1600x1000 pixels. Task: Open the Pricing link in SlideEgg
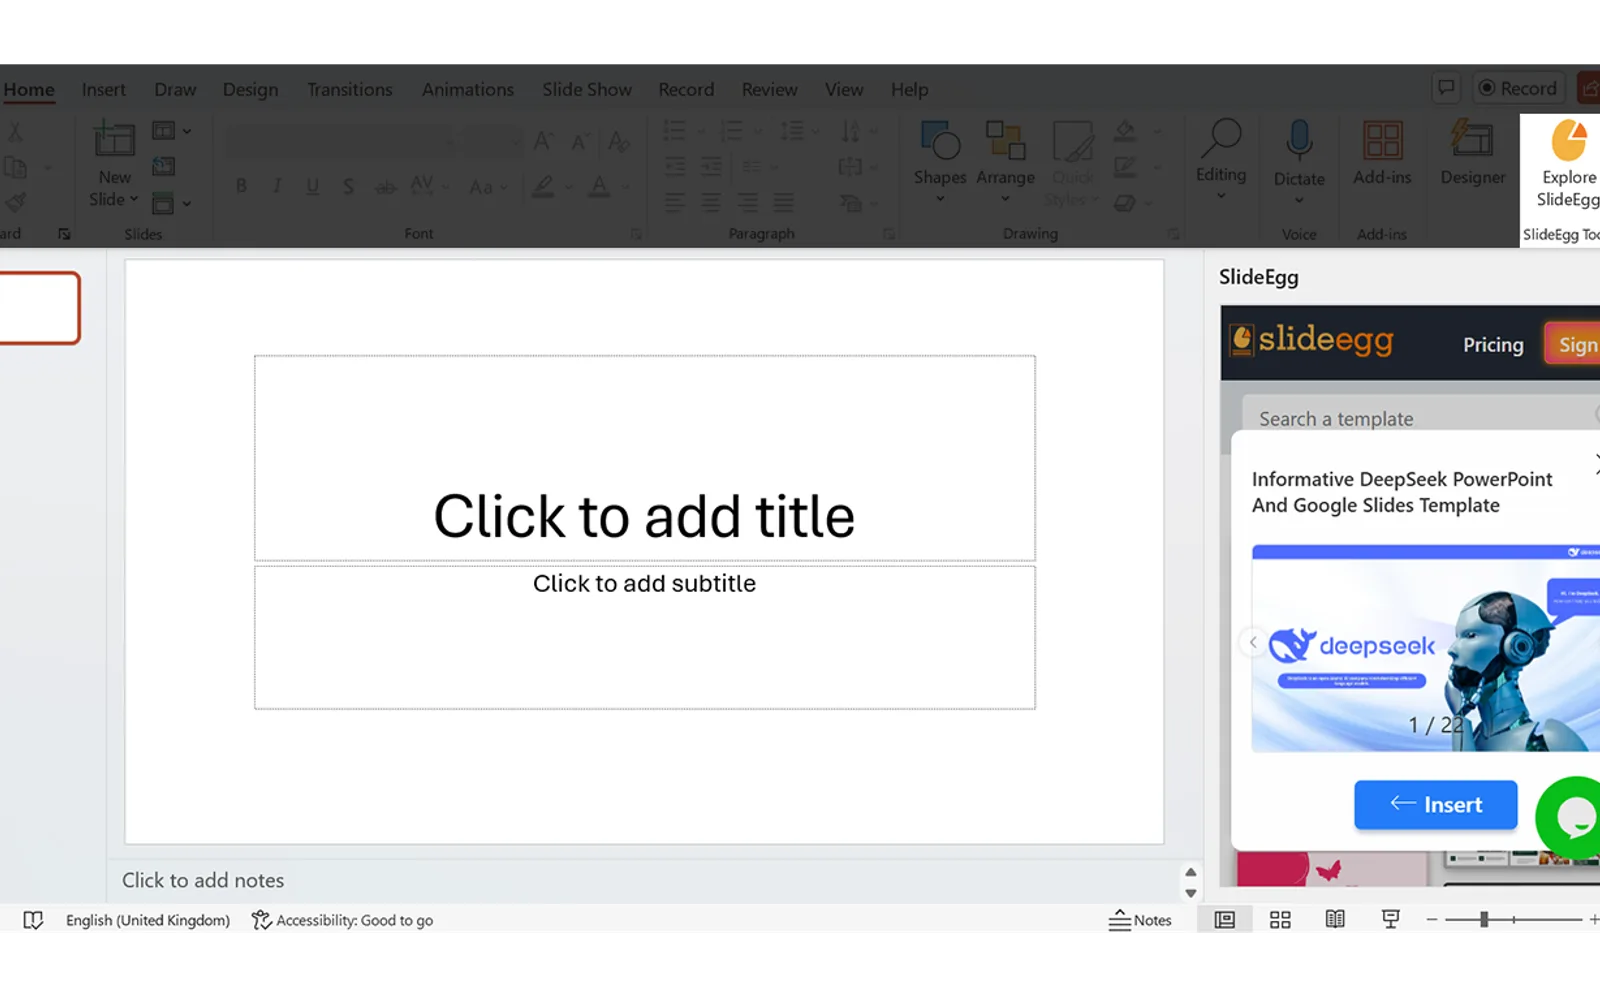click(1493, 344)
